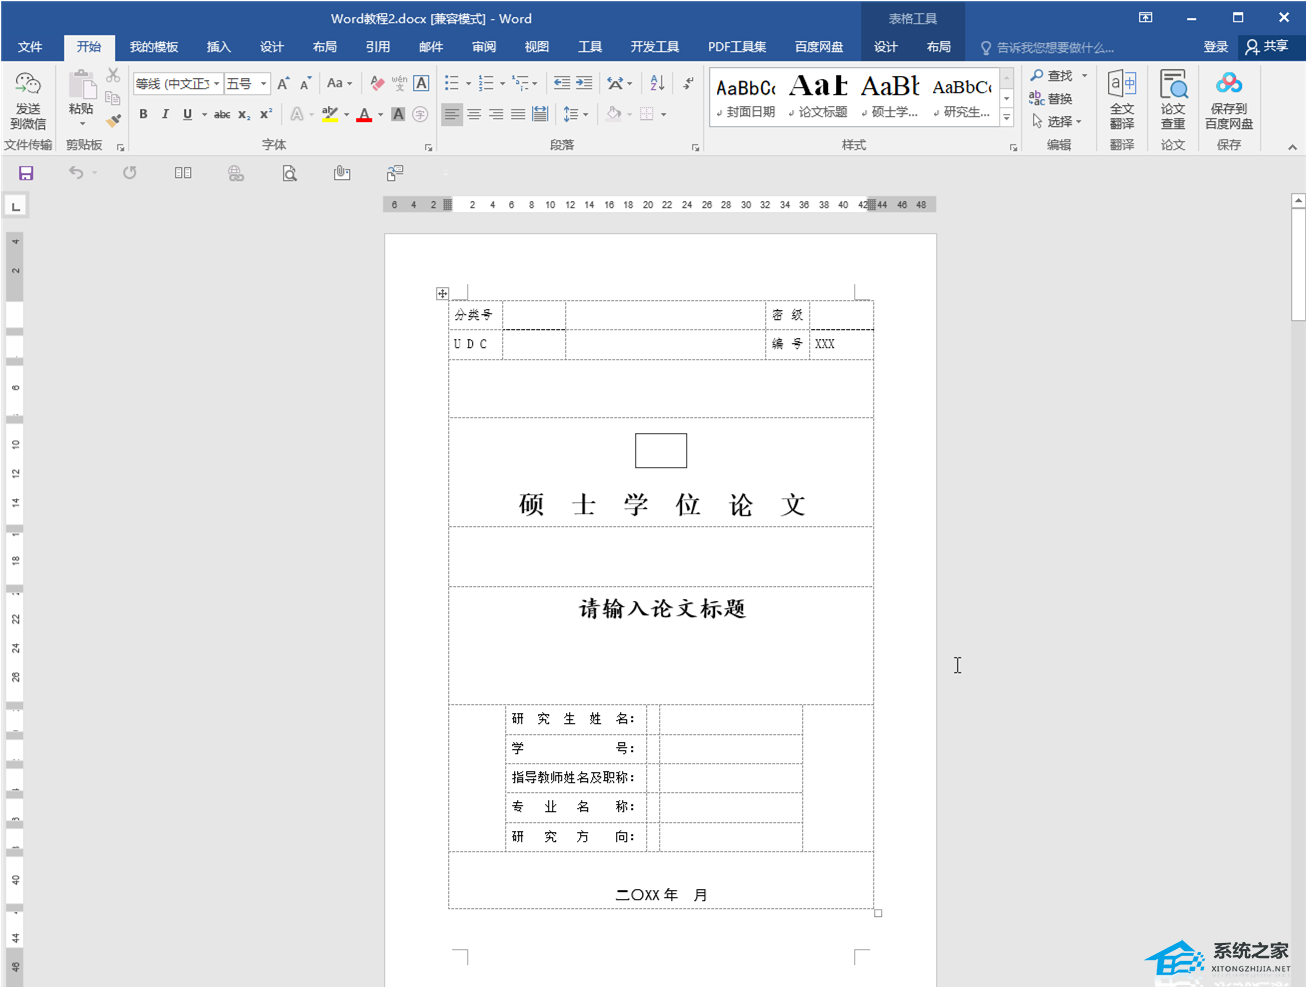1306x987 pixels.
Task: Click the 登录 (Sign in) button
Action: (x=1215, y=47)
